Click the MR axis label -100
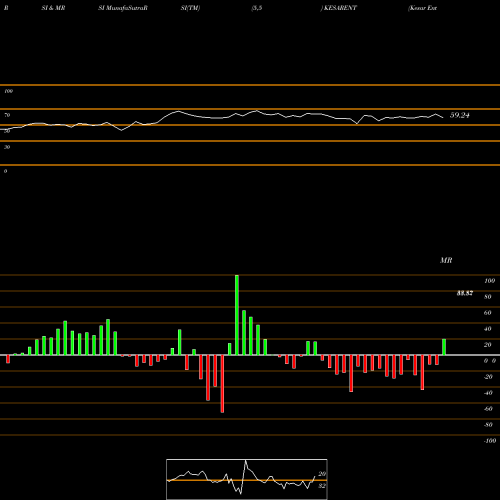Viewport: 500px width, 500px height. click(490, 441)
